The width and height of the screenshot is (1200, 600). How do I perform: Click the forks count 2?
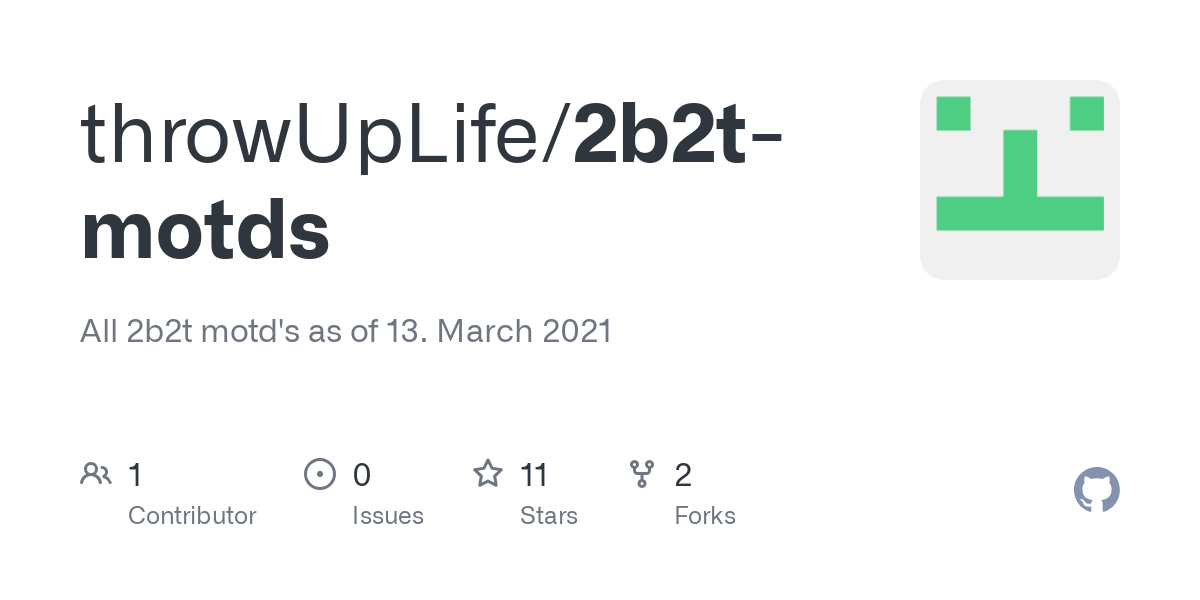pyautogui.click(x=683, y=474)
